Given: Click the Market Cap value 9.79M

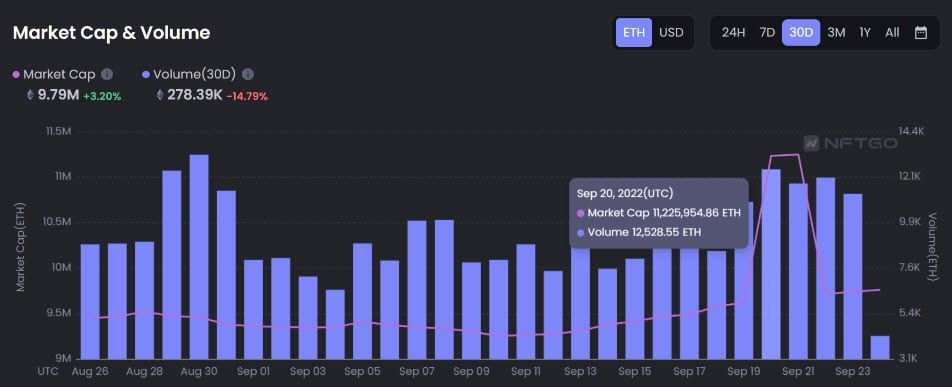Looking at the screenshot, I should 58,95.
